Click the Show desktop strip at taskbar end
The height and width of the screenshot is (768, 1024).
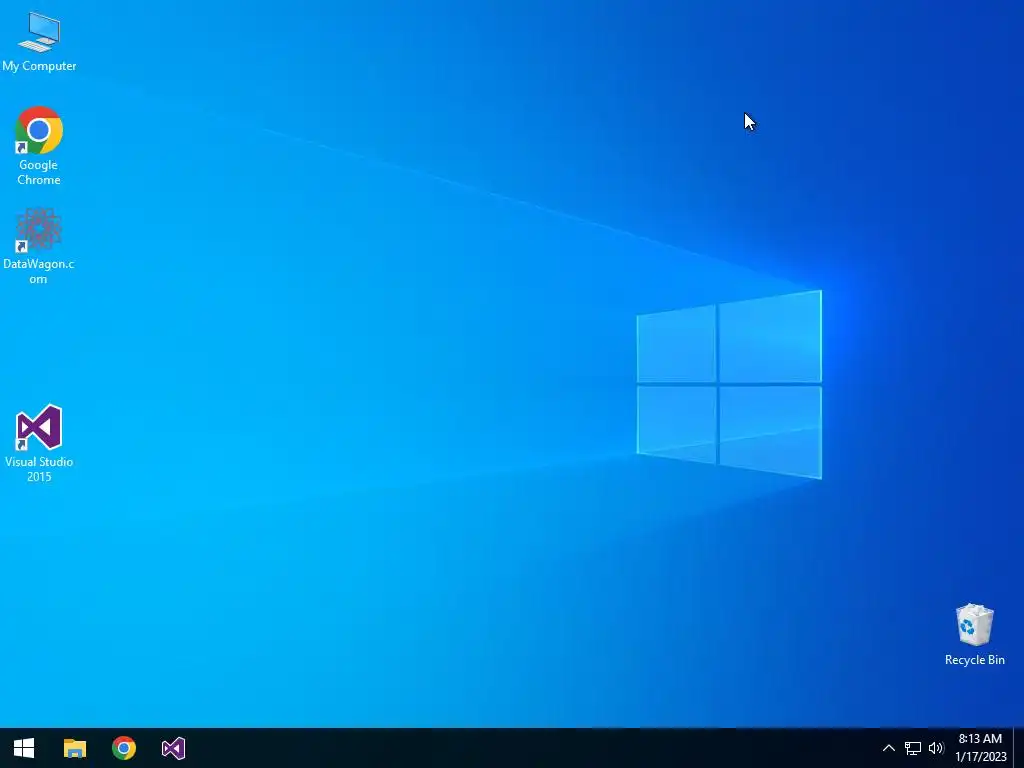[1018, 748]
